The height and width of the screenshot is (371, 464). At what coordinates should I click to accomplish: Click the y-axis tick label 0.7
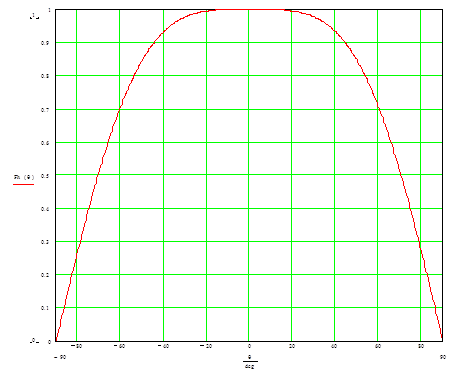pos(45,110)
